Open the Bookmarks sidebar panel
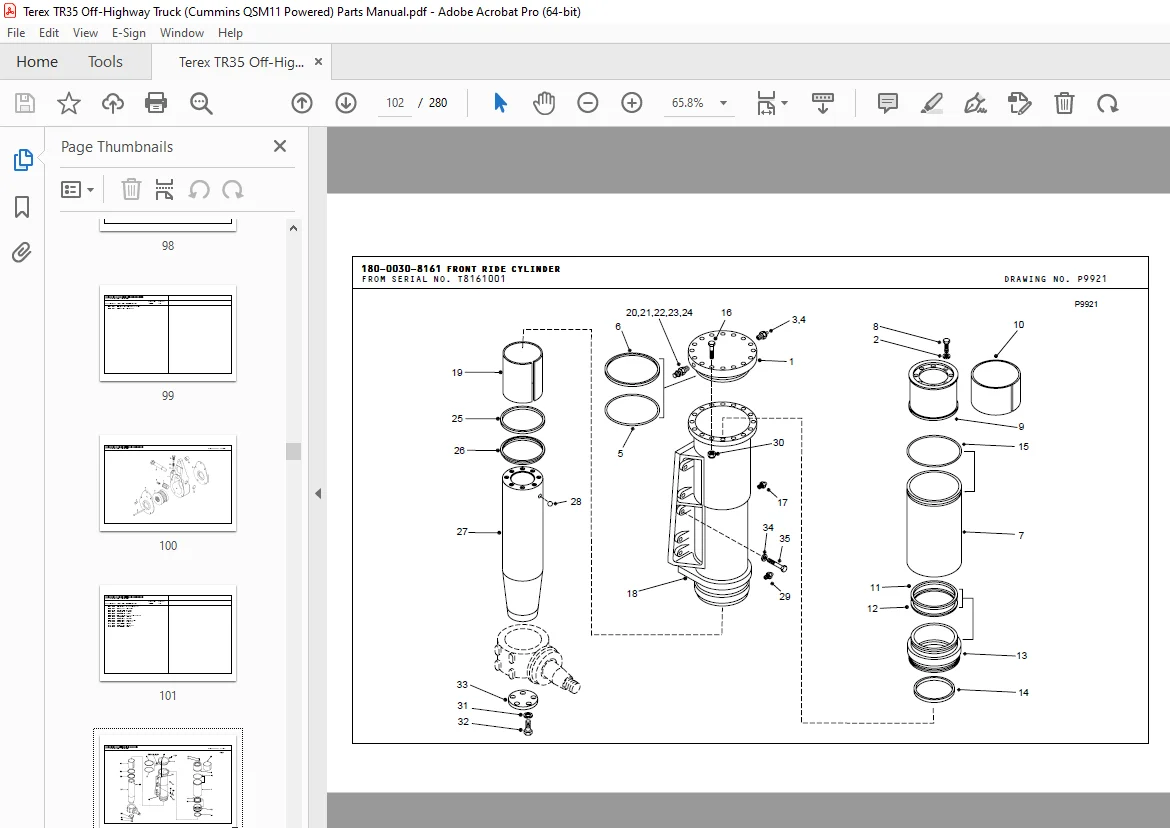Screen dimensions: 1170x828 (x=22, y=207)
